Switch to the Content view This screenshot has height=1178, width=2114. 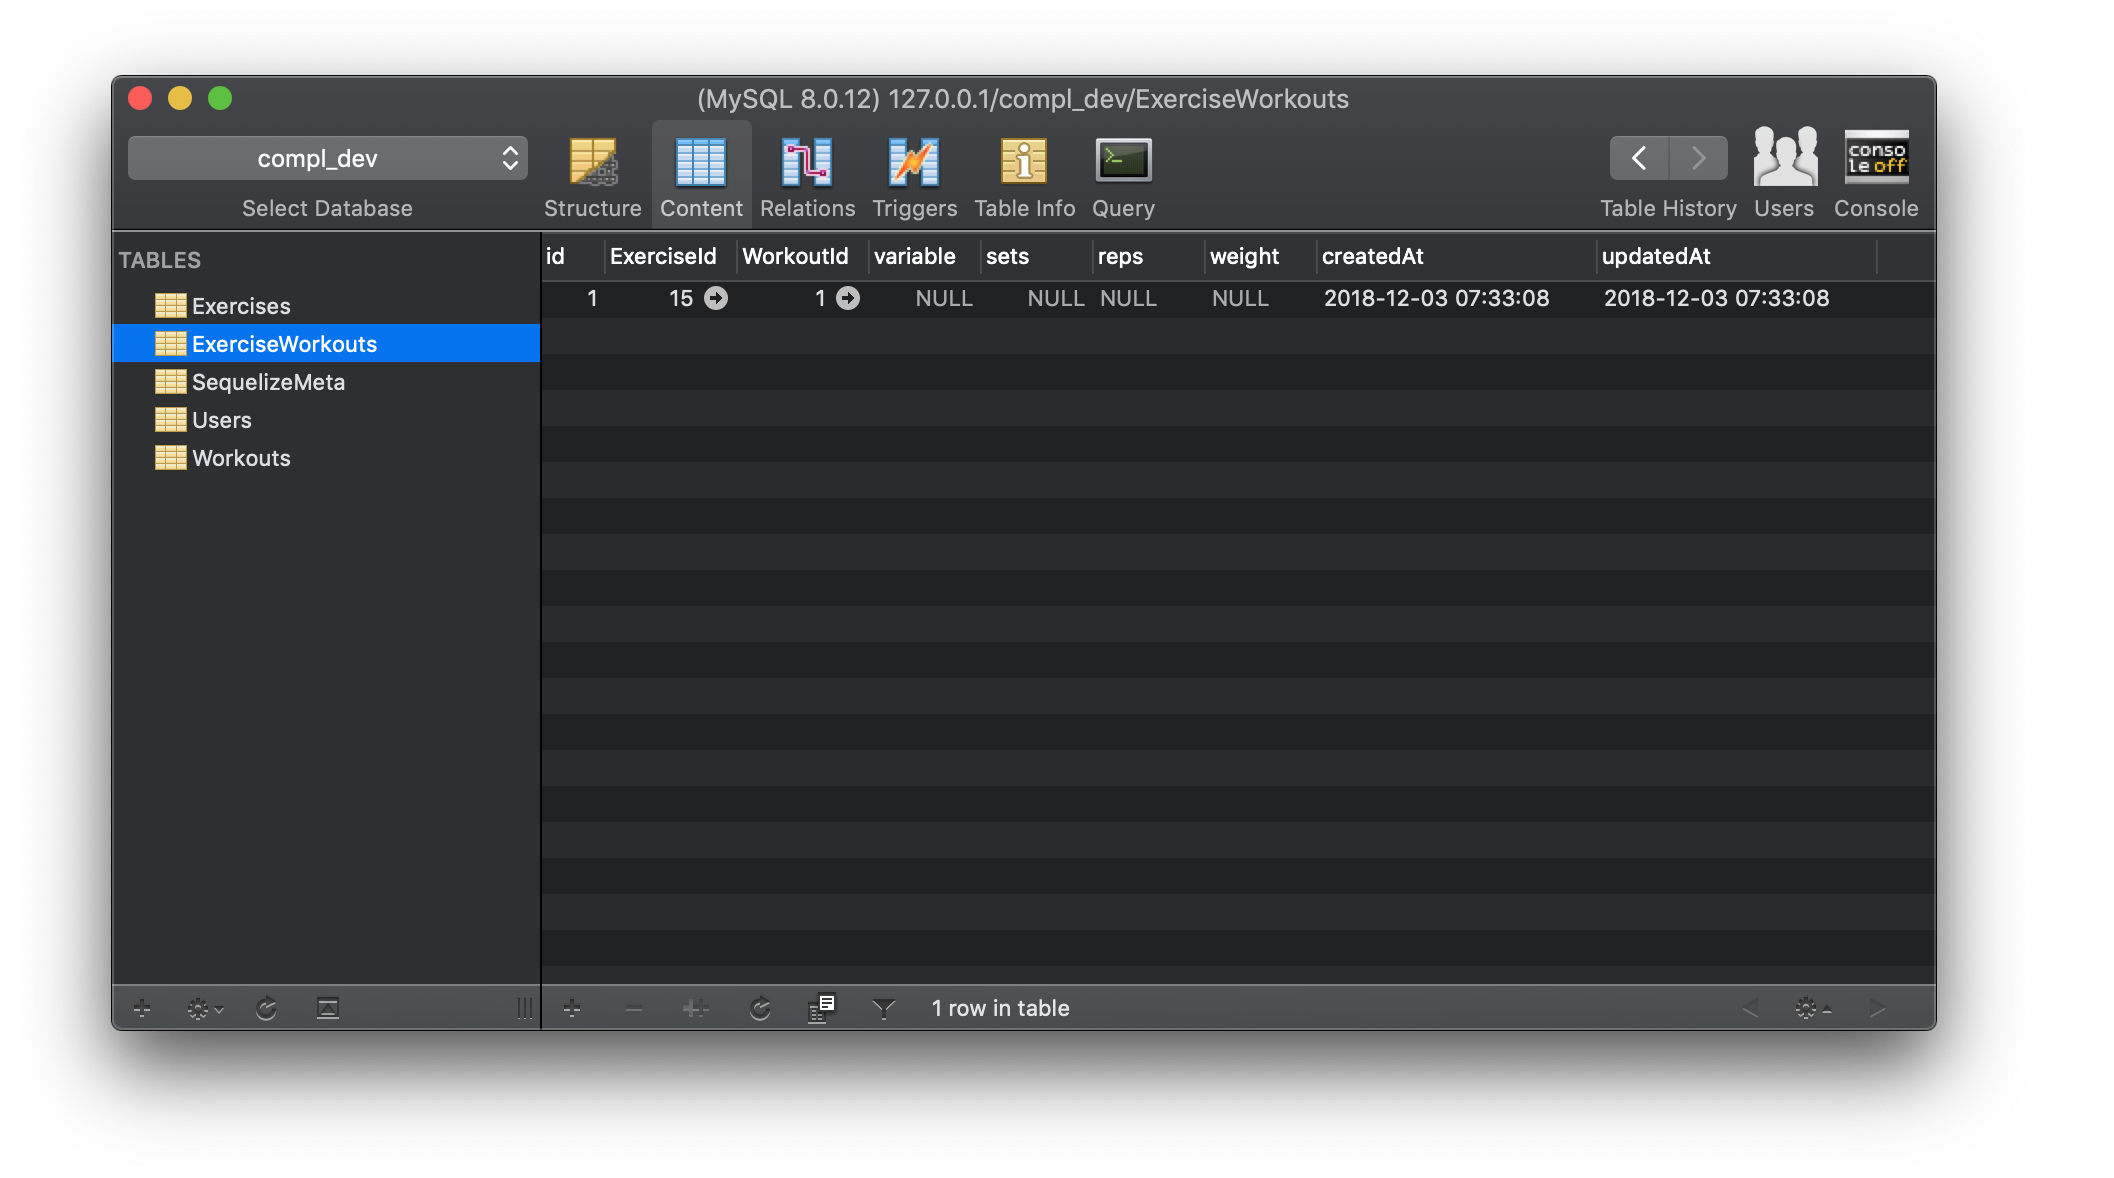(701, 176)
